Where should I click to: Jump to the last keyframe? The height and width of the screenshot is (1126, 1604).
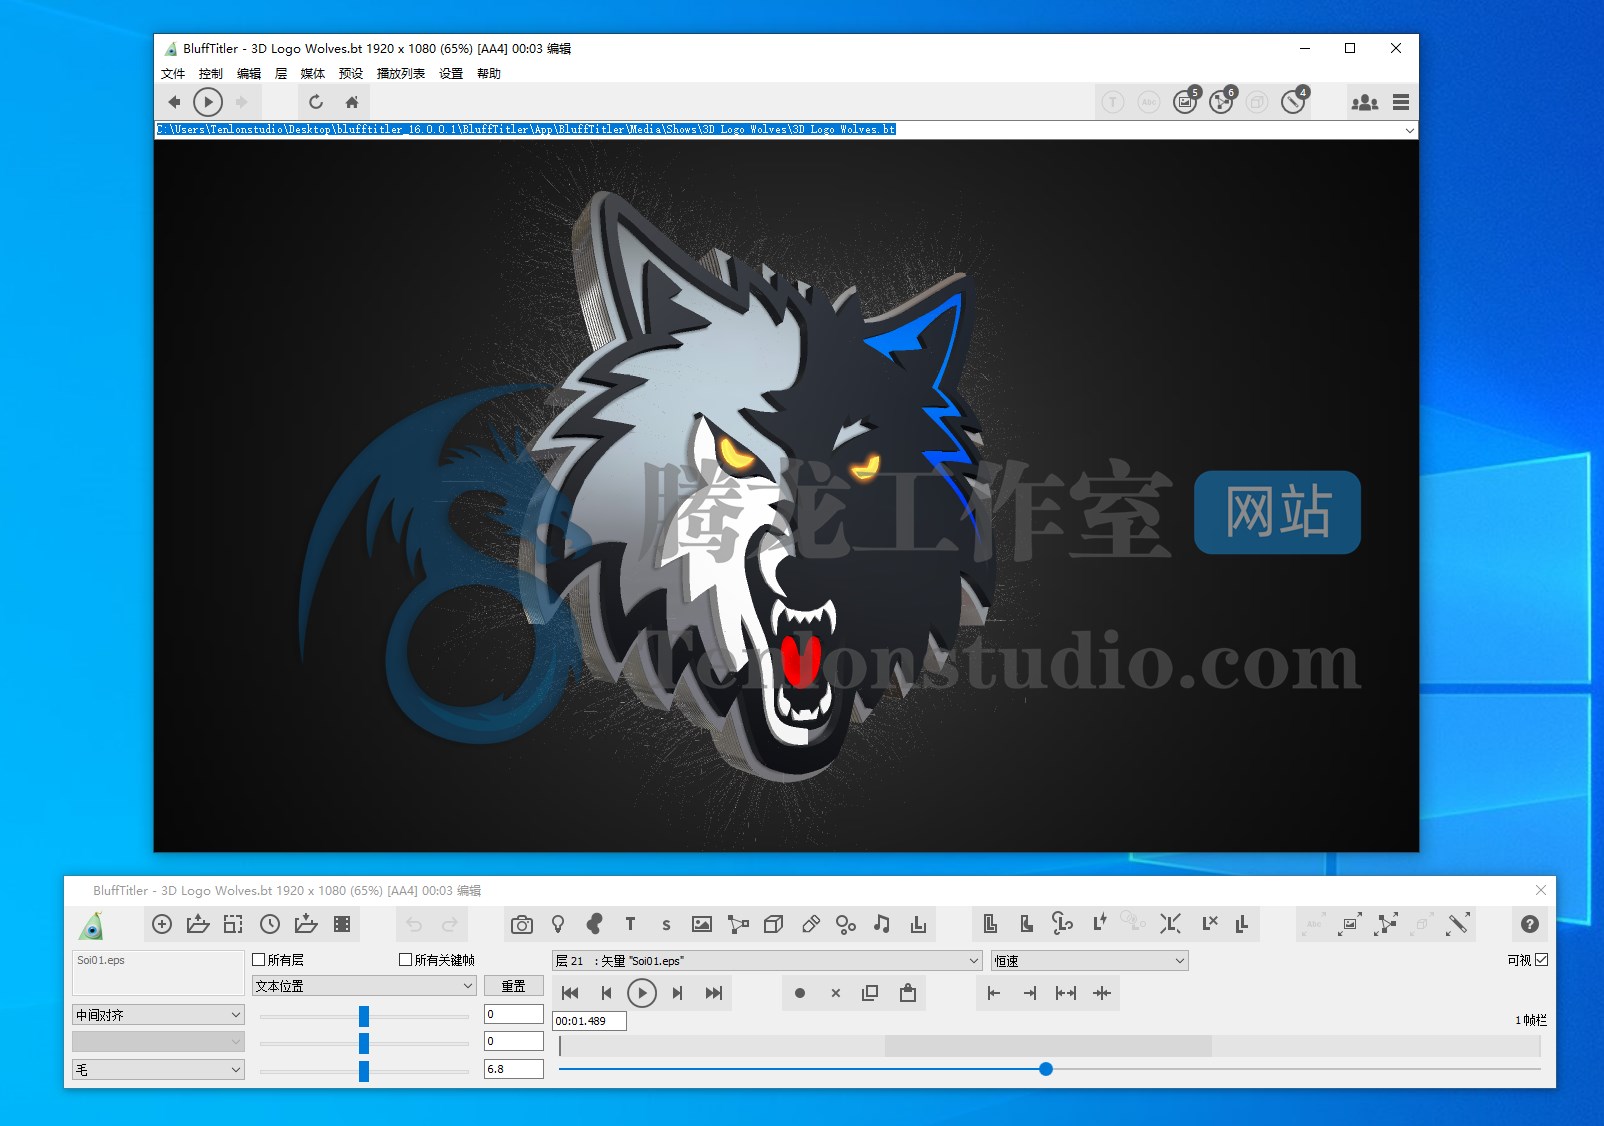click(x=714, y=993)
